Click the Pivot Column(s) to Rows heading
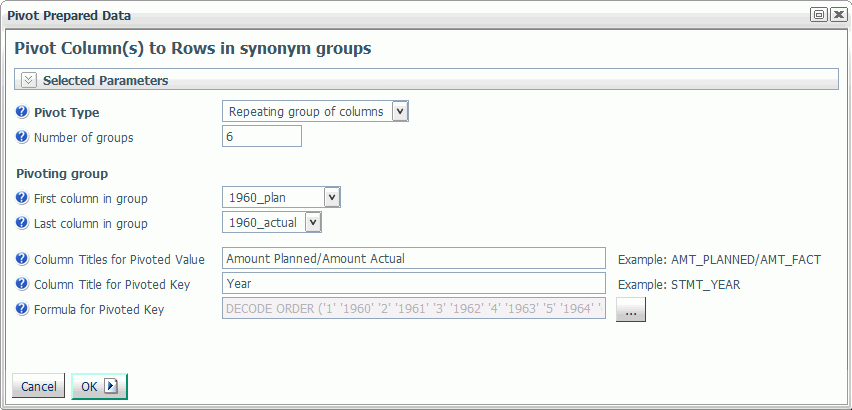 [x=193, y=48]
